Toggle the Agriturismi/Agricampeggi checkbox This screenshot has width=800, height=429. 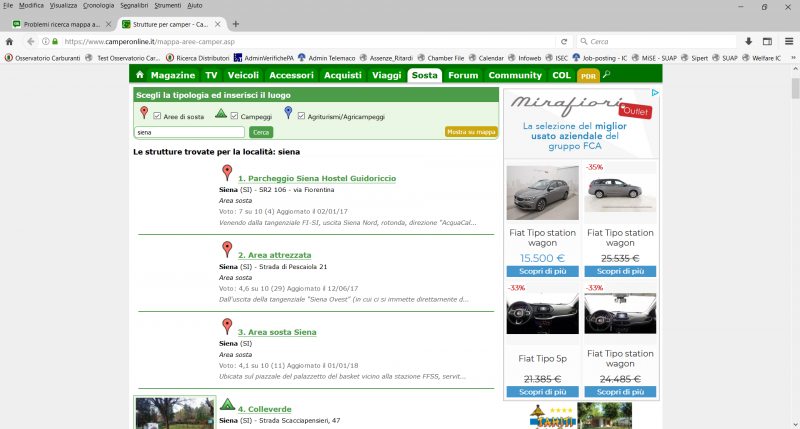point(301,116)
